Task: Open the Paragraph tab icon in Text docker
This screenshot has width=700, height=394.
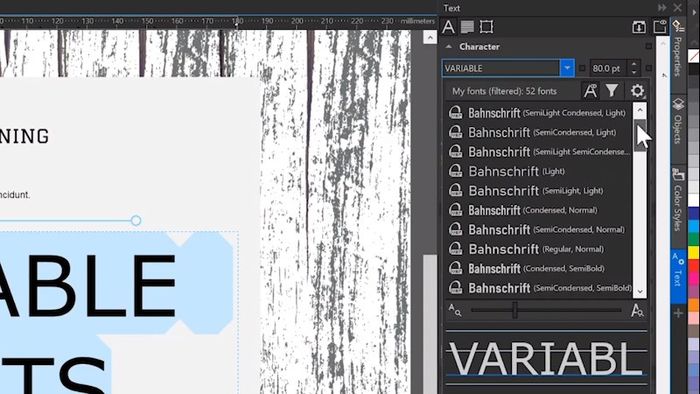Action: (467, 27)
